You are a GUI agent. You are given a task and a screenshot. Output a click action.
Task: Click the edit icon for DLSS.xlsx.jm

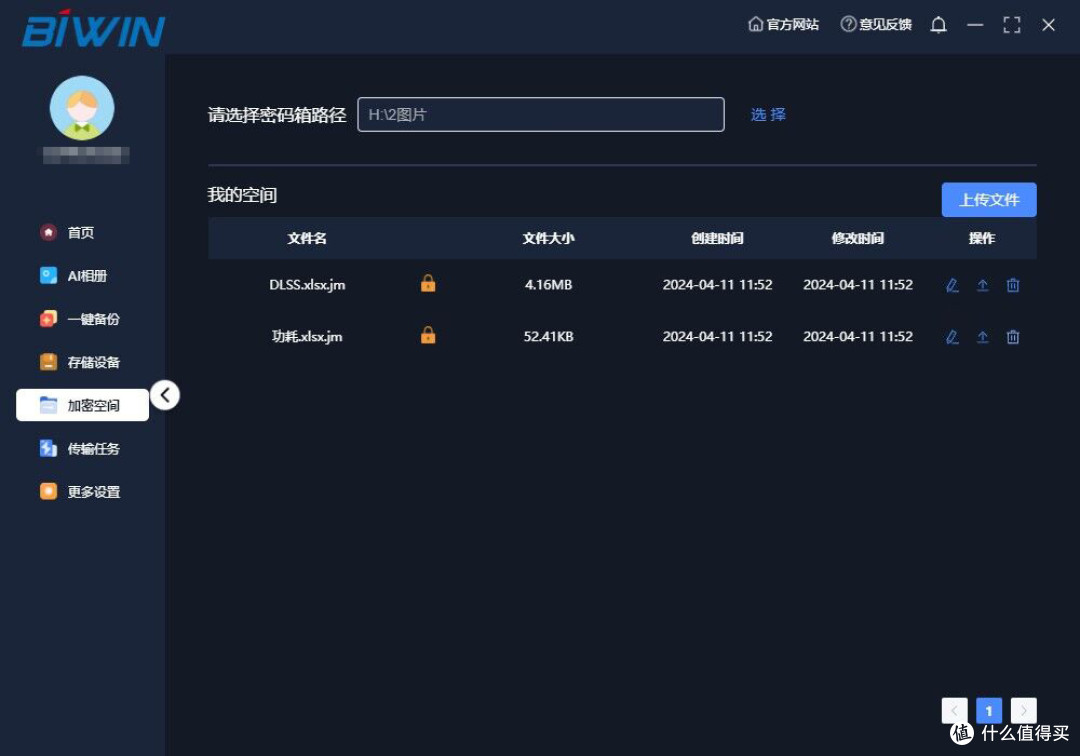(952, 285)
